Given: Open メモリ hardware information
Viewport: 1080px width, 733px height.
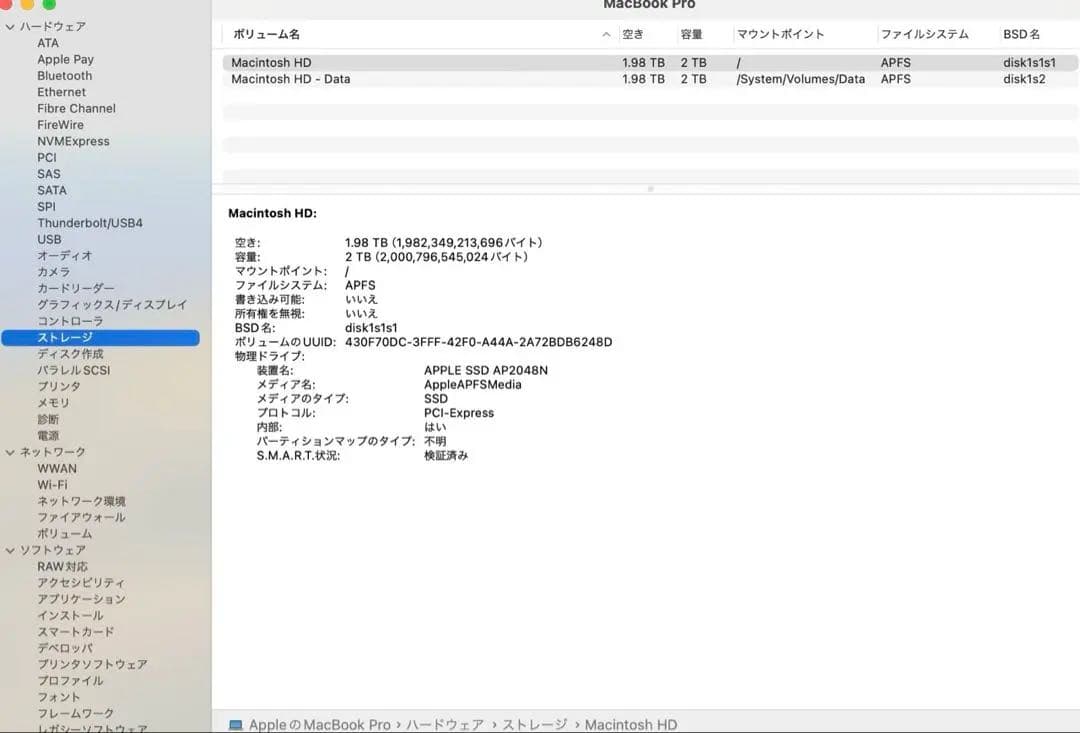Looking at the screenshot, I should tap(53, 402).
